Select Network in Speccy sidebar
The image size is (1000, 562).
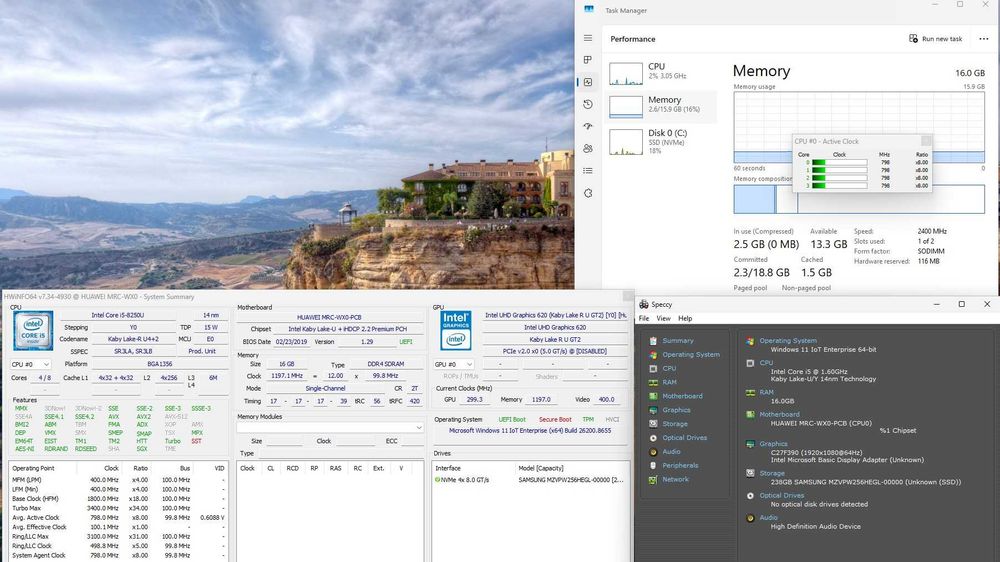click(675, 479)
